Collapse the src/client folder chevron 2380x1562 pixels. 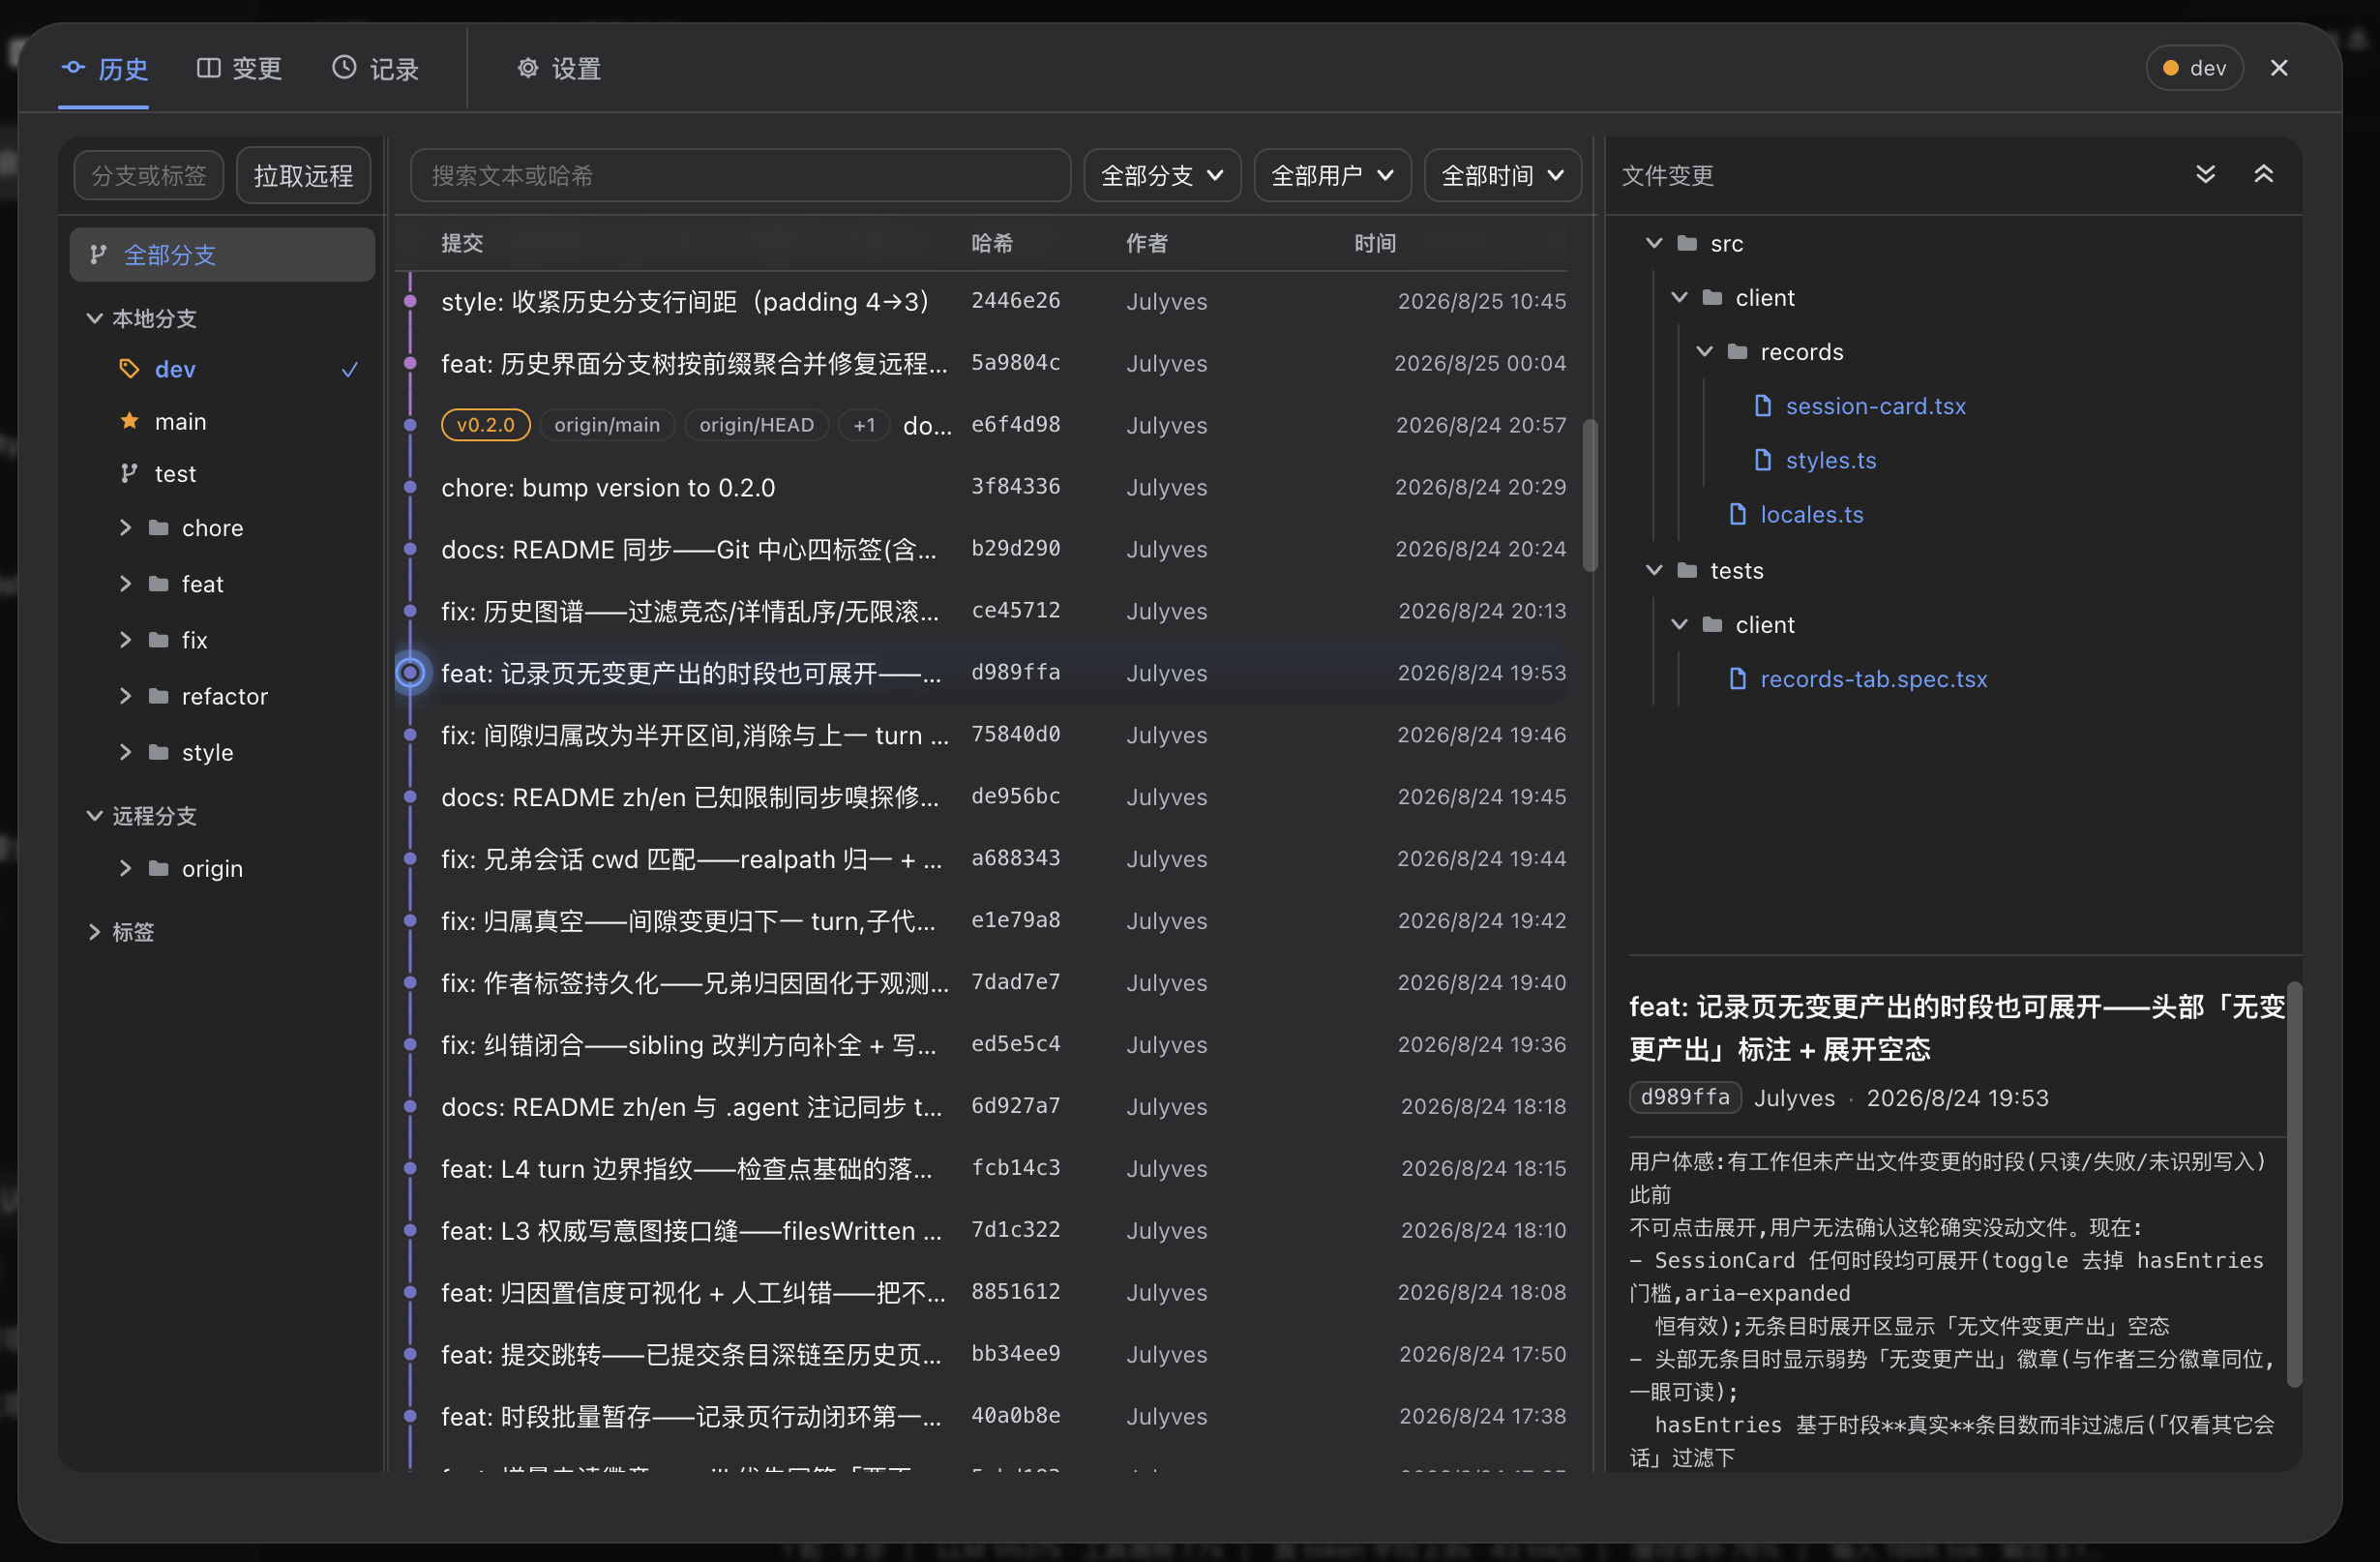(x=1679, y=297)
